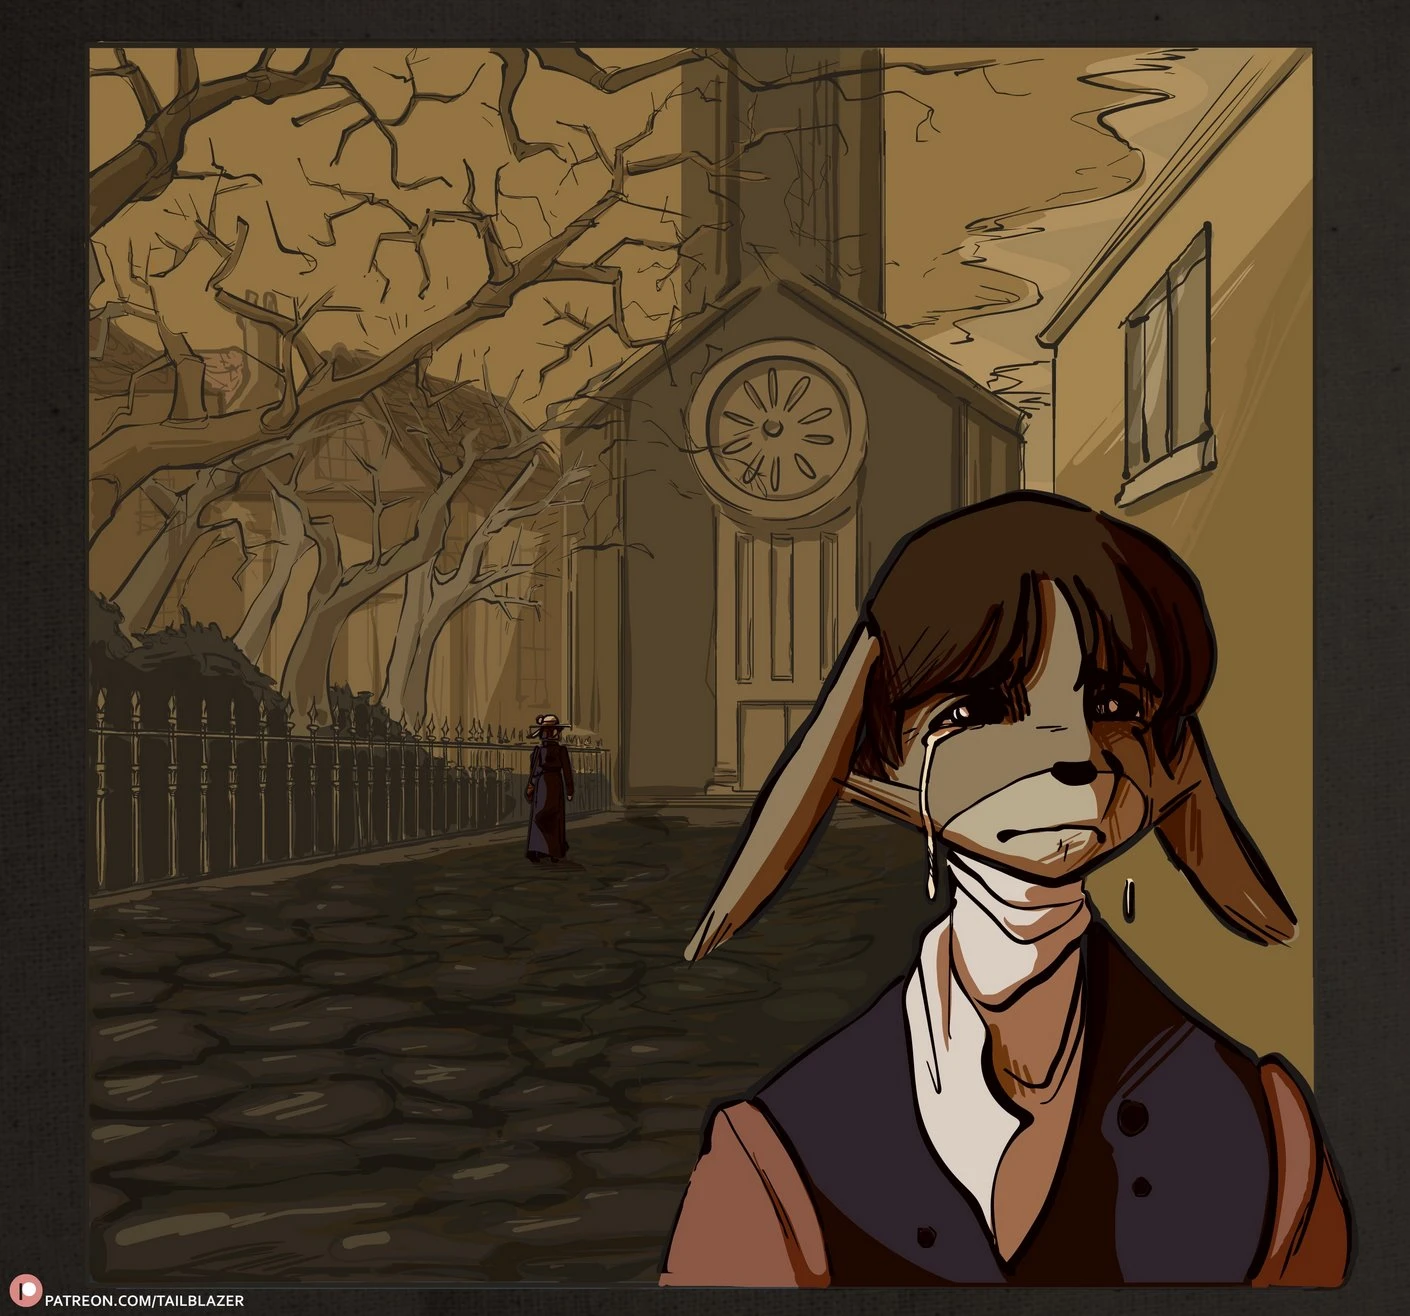Click the top button on the dark vest
This screenshot has height=1316, width=1410.
point(1134,1117)
